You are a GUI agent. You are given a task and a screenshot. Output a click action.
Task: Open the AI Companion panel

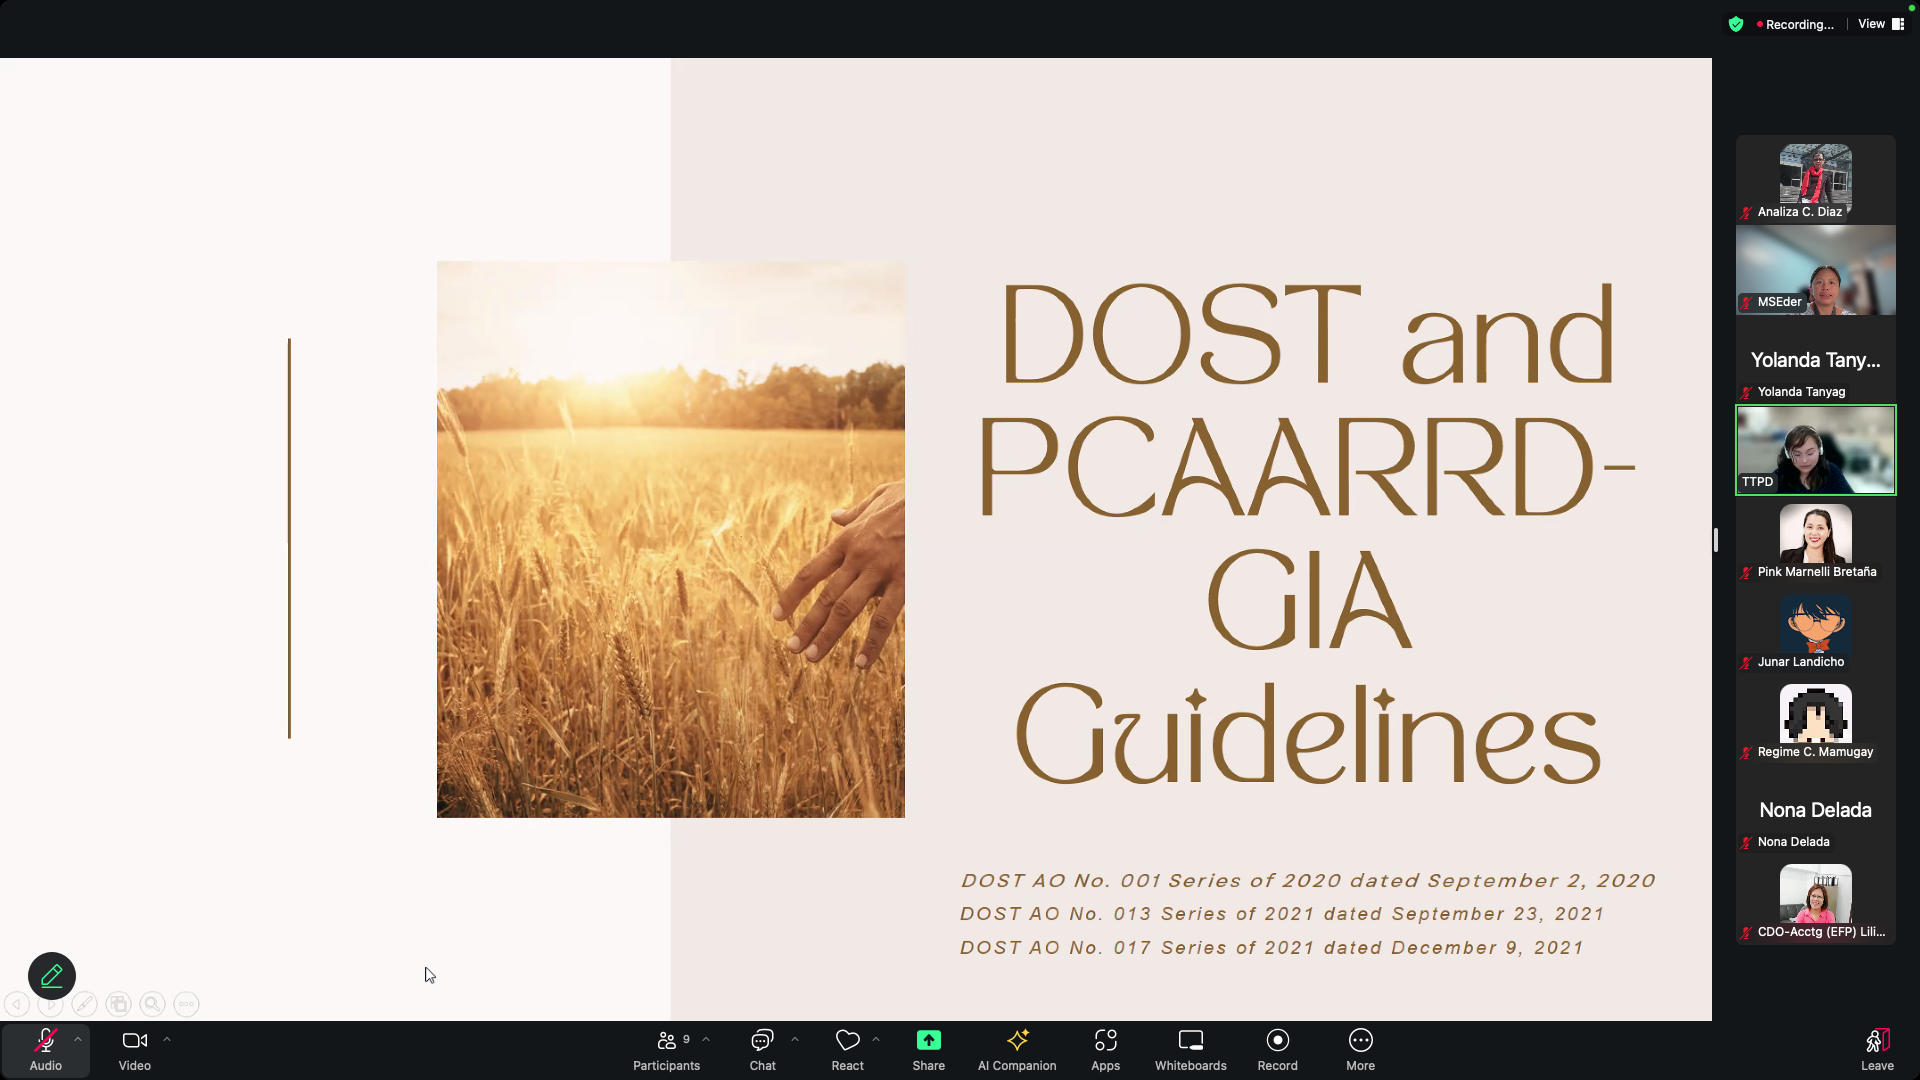click(x=1016, y=1049)
